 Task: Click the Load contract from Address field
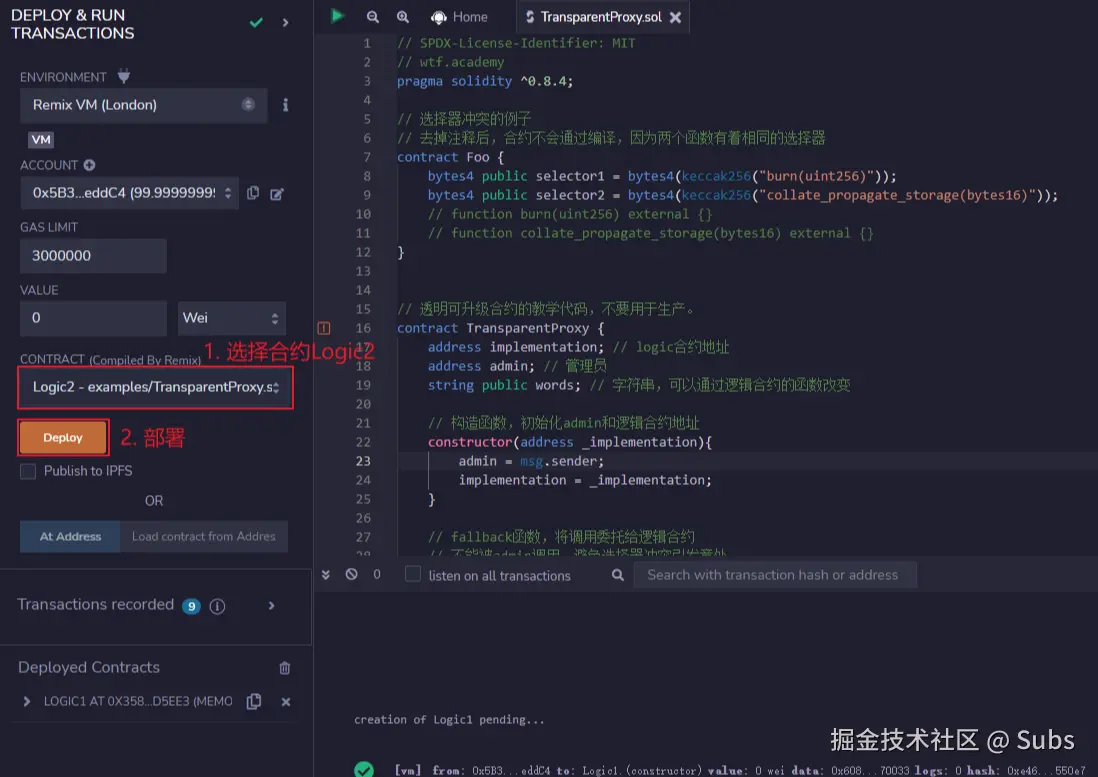pos(204,536)
